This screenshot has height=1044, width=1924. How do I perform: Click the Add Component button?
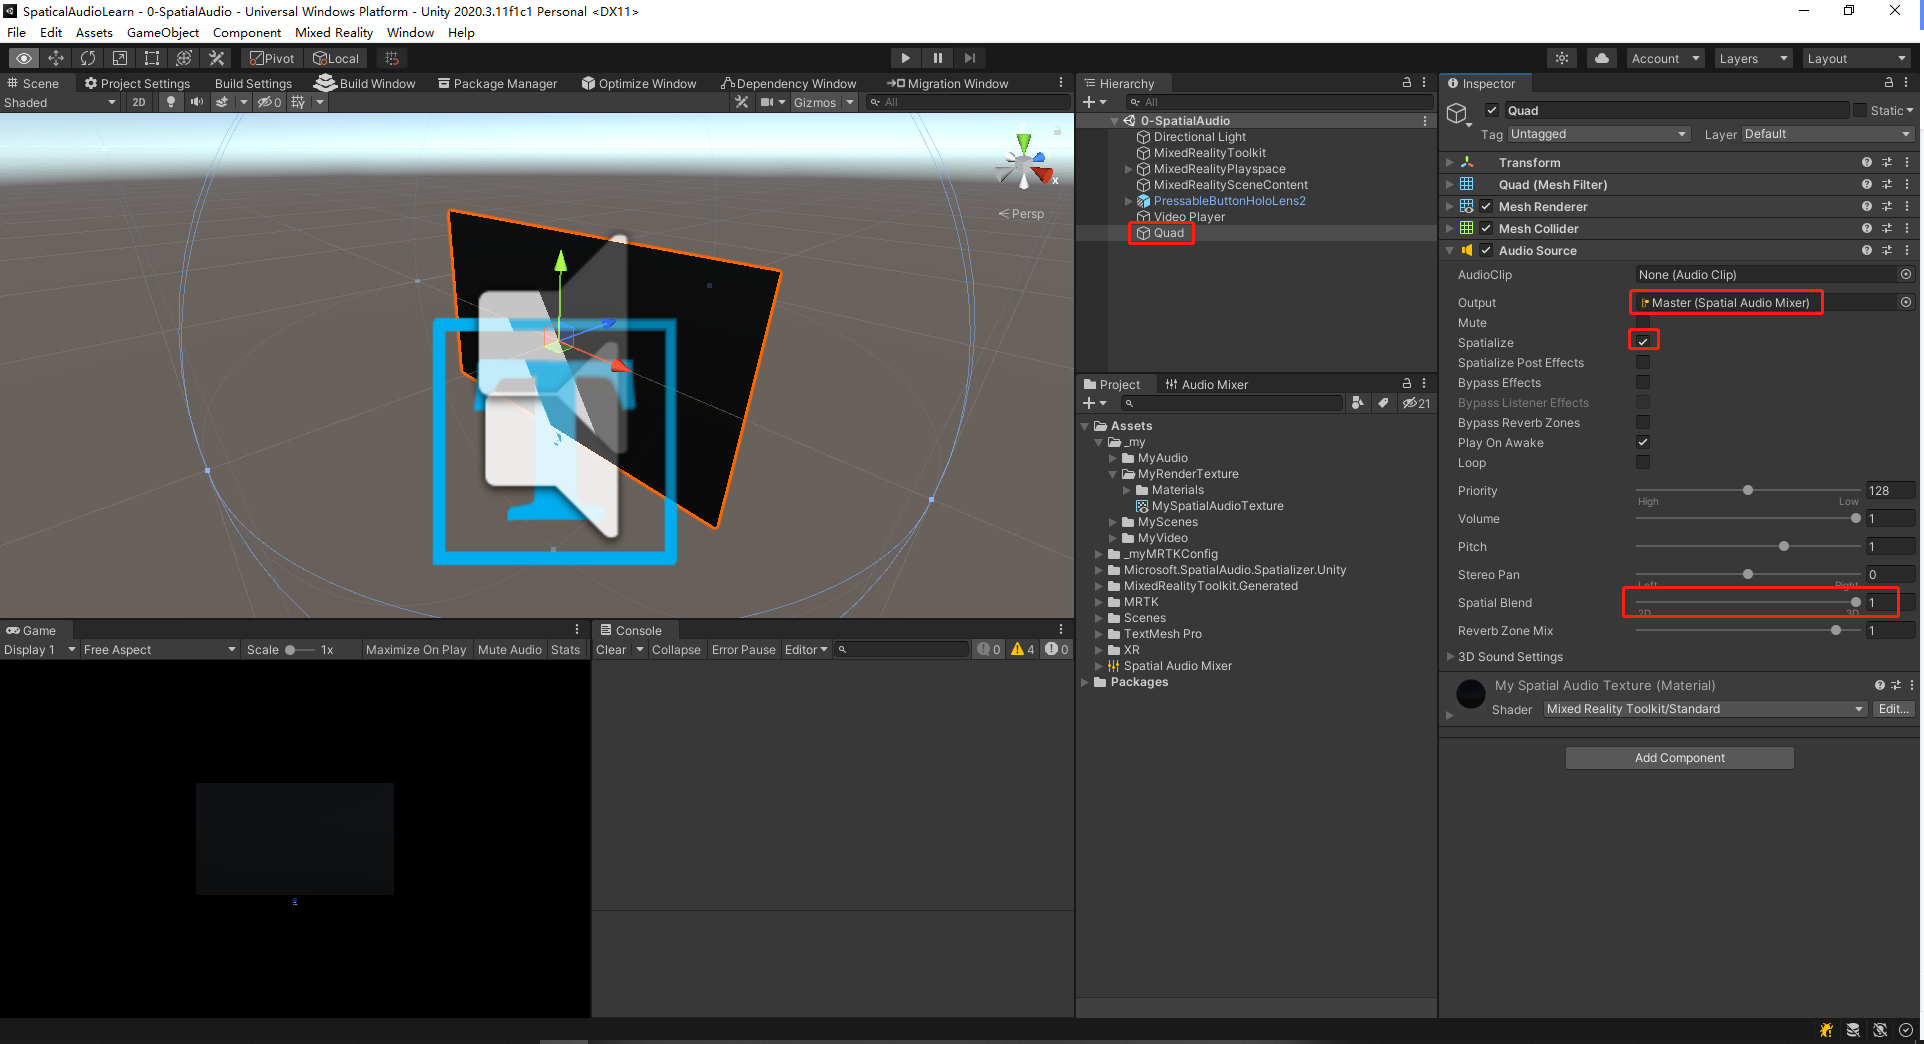[1679, 758]
